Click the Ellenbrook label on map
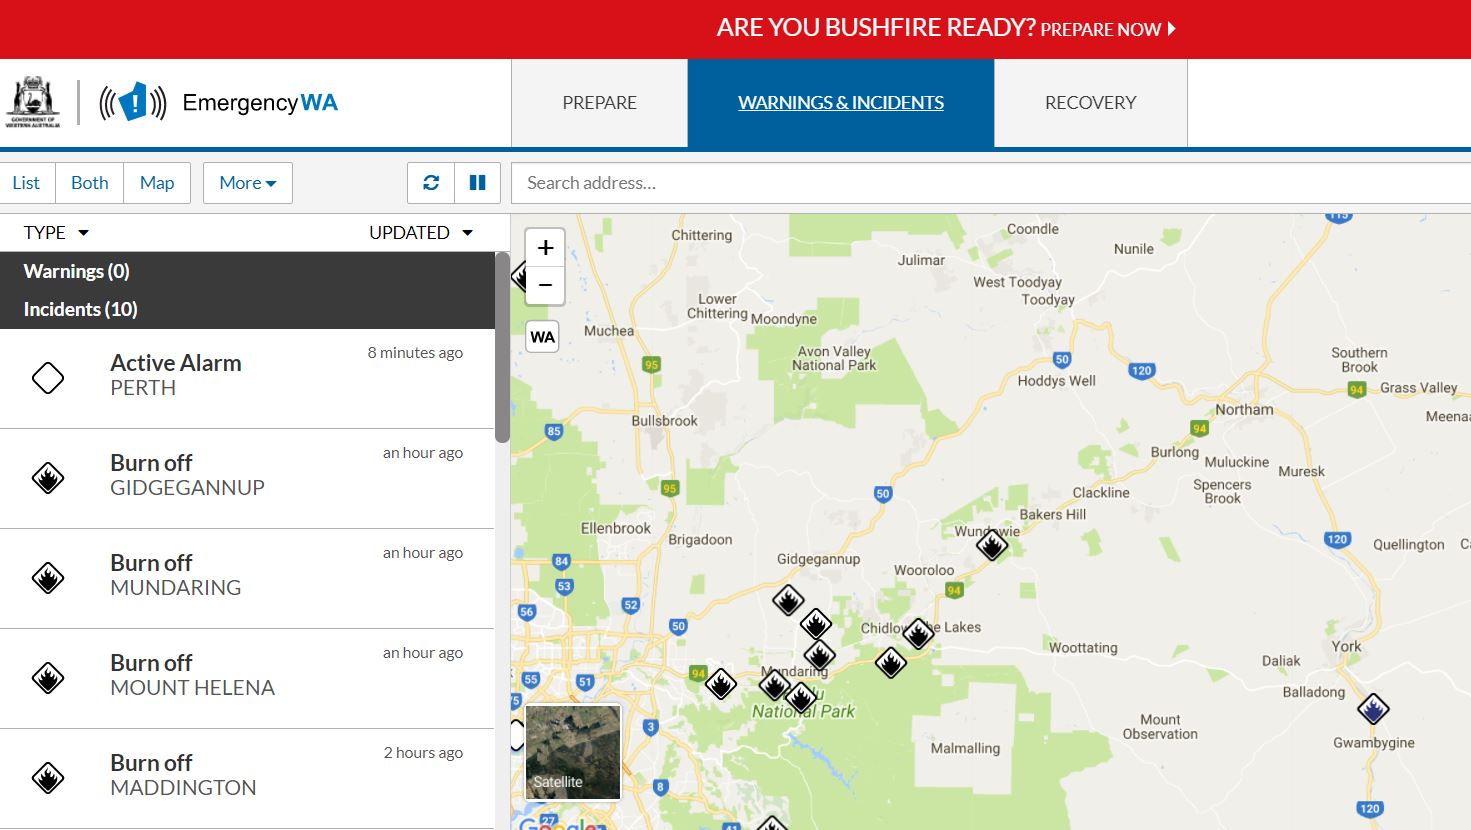 click(616, 528)
